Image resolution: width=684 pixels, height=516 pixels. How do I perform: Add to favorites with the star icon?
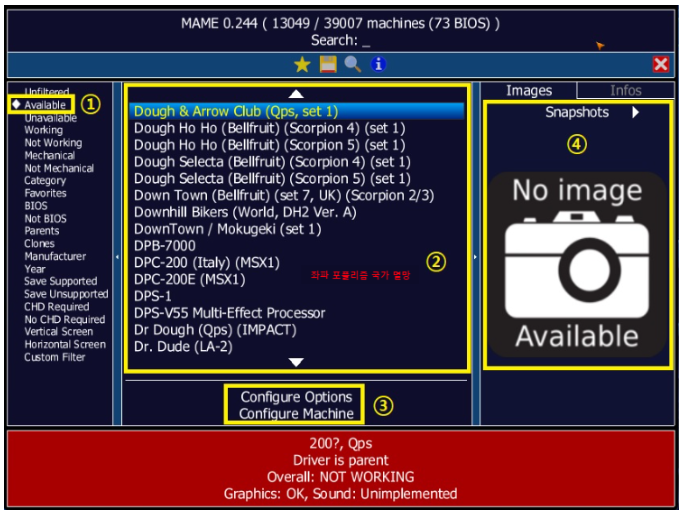pyautogui.click(x=302, y=65)
